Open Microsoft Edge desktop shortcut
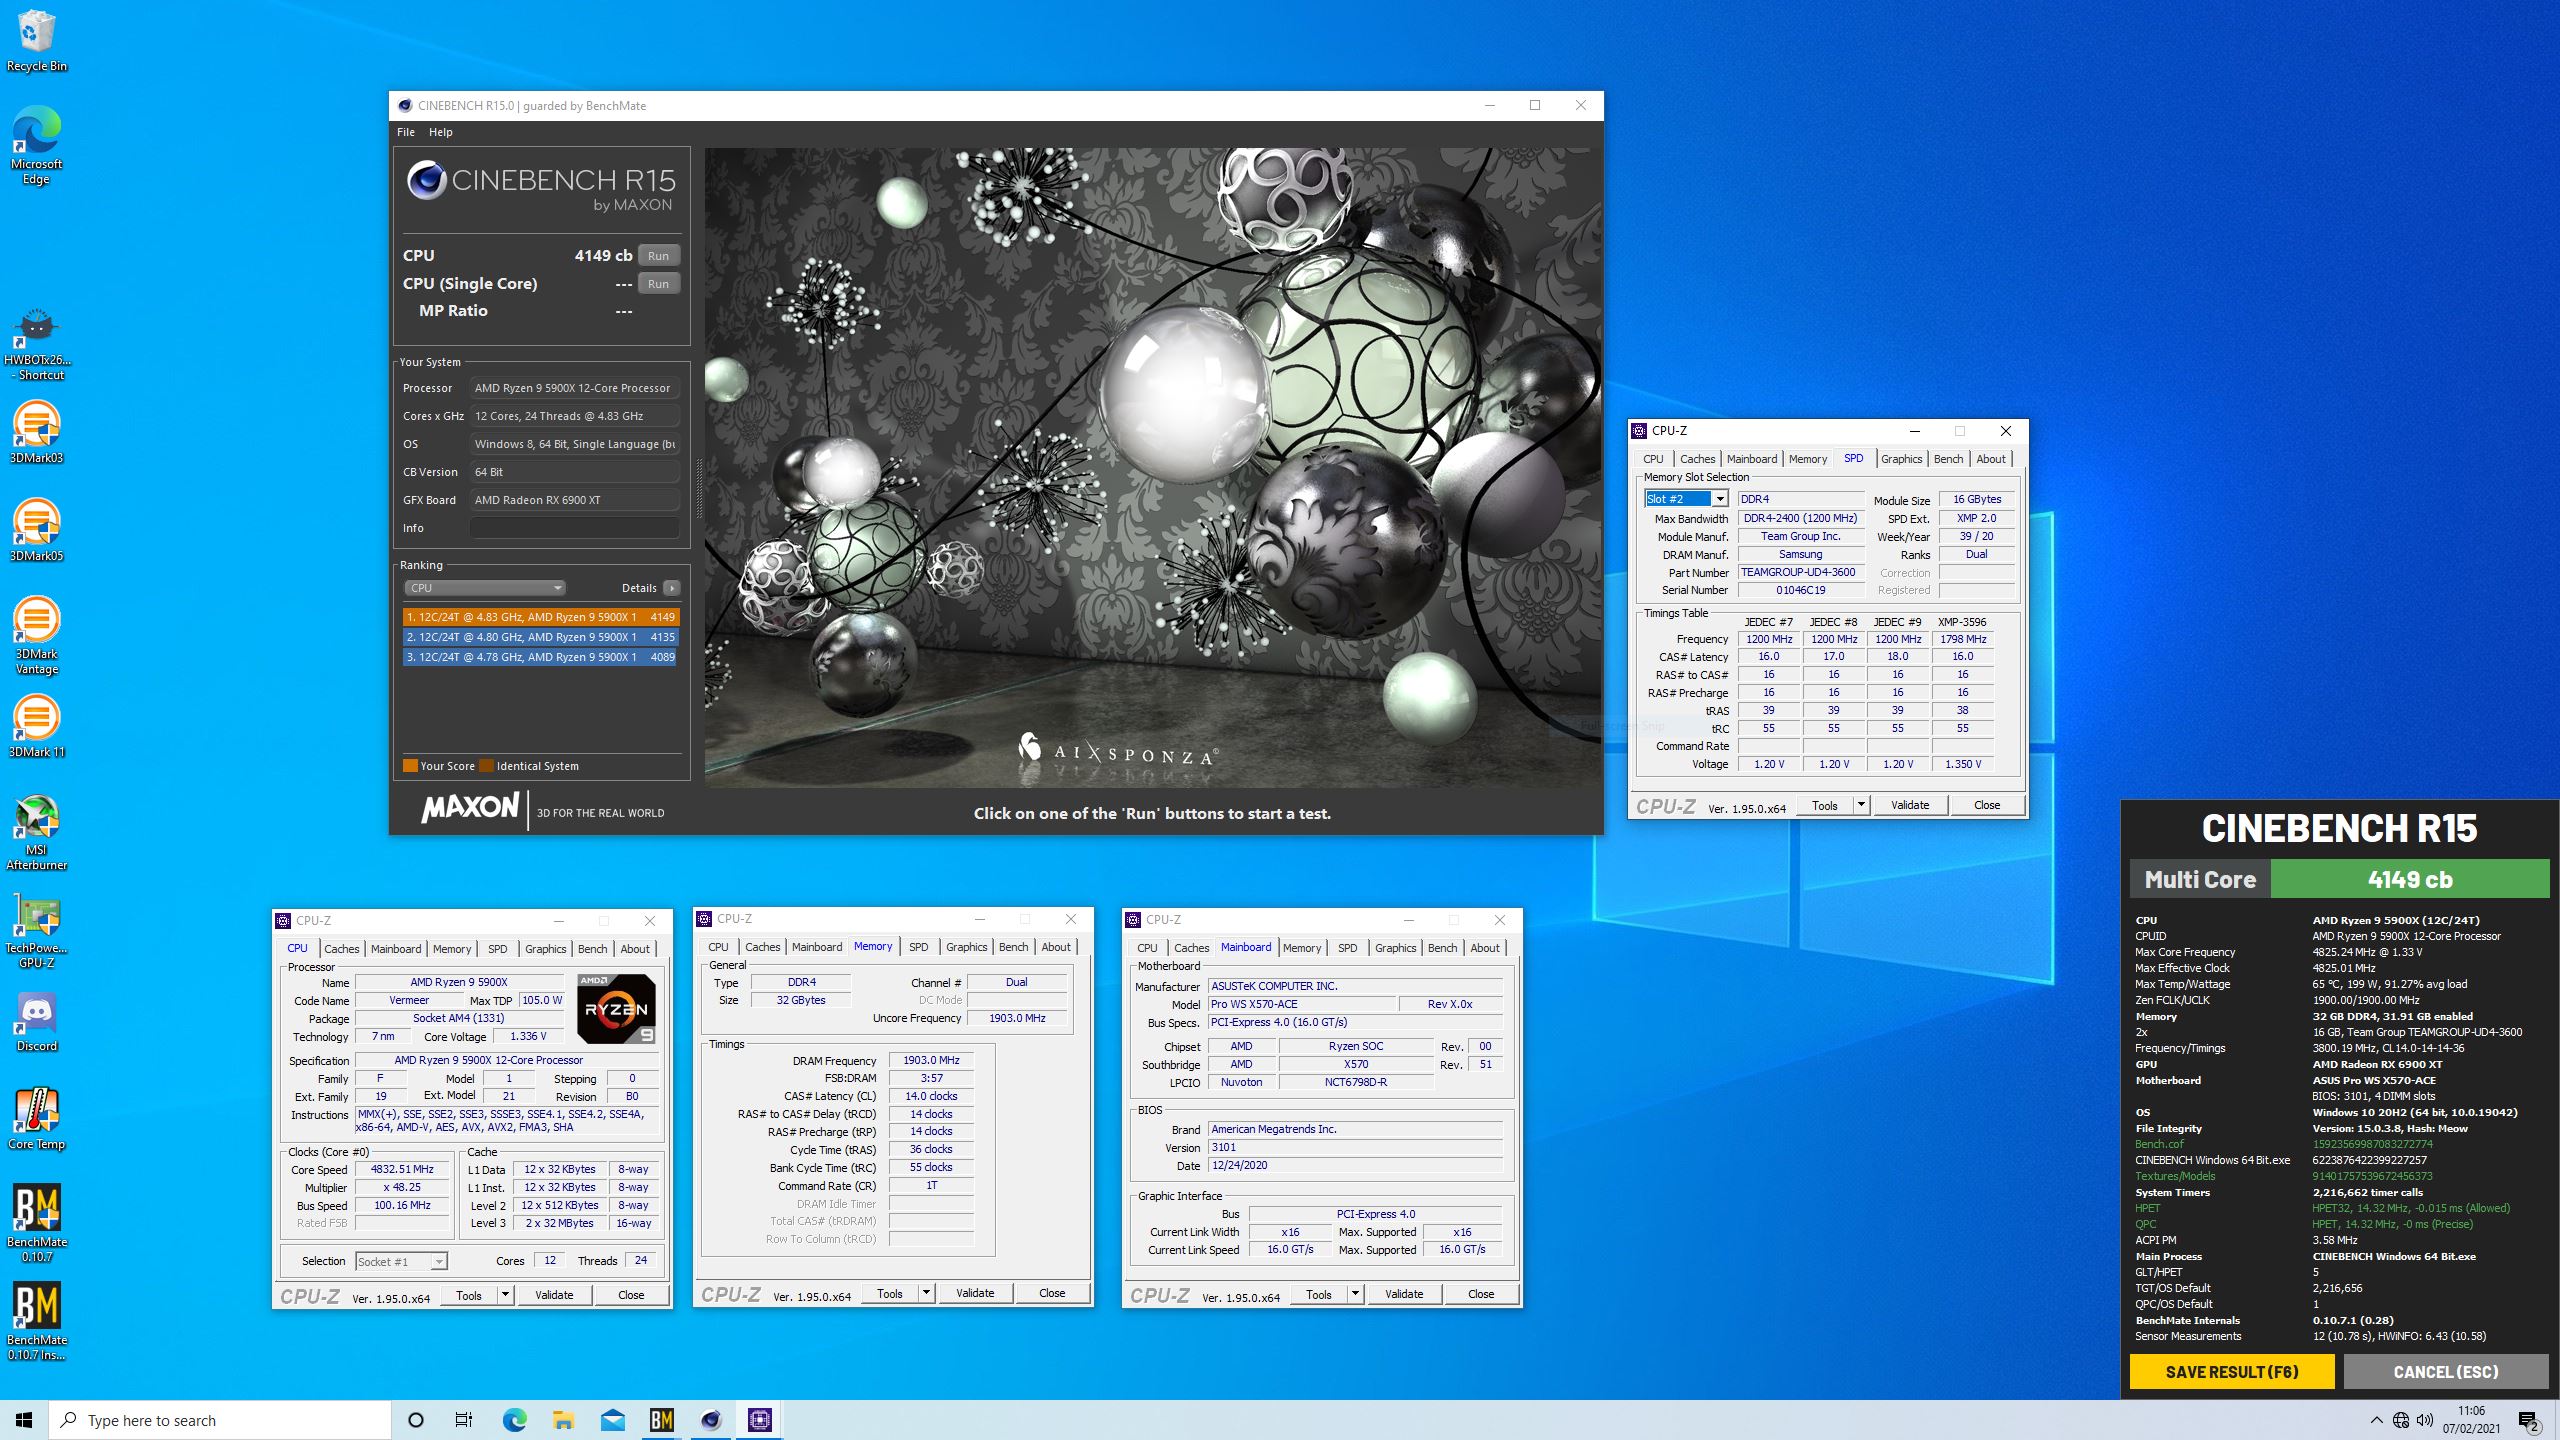This screenshot has width=2560, height=1440. pyautogui.click(x=36, y=145)
